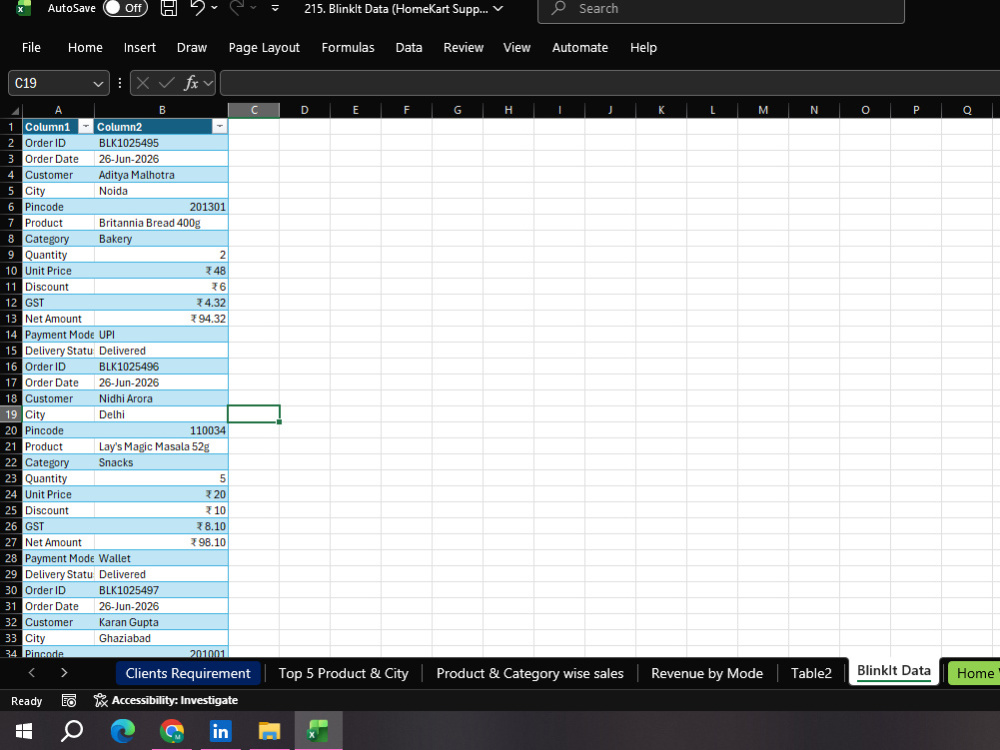The height and width of the screenshot is (750, 1000).
Task: Switch to Clients Requirement sheet tab
Action: (x=188, y=673)
